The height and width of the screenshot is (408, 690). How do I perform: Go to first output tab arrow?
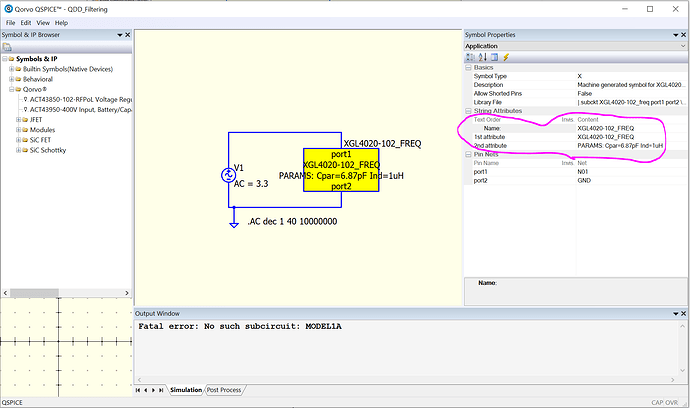point(138,390)
